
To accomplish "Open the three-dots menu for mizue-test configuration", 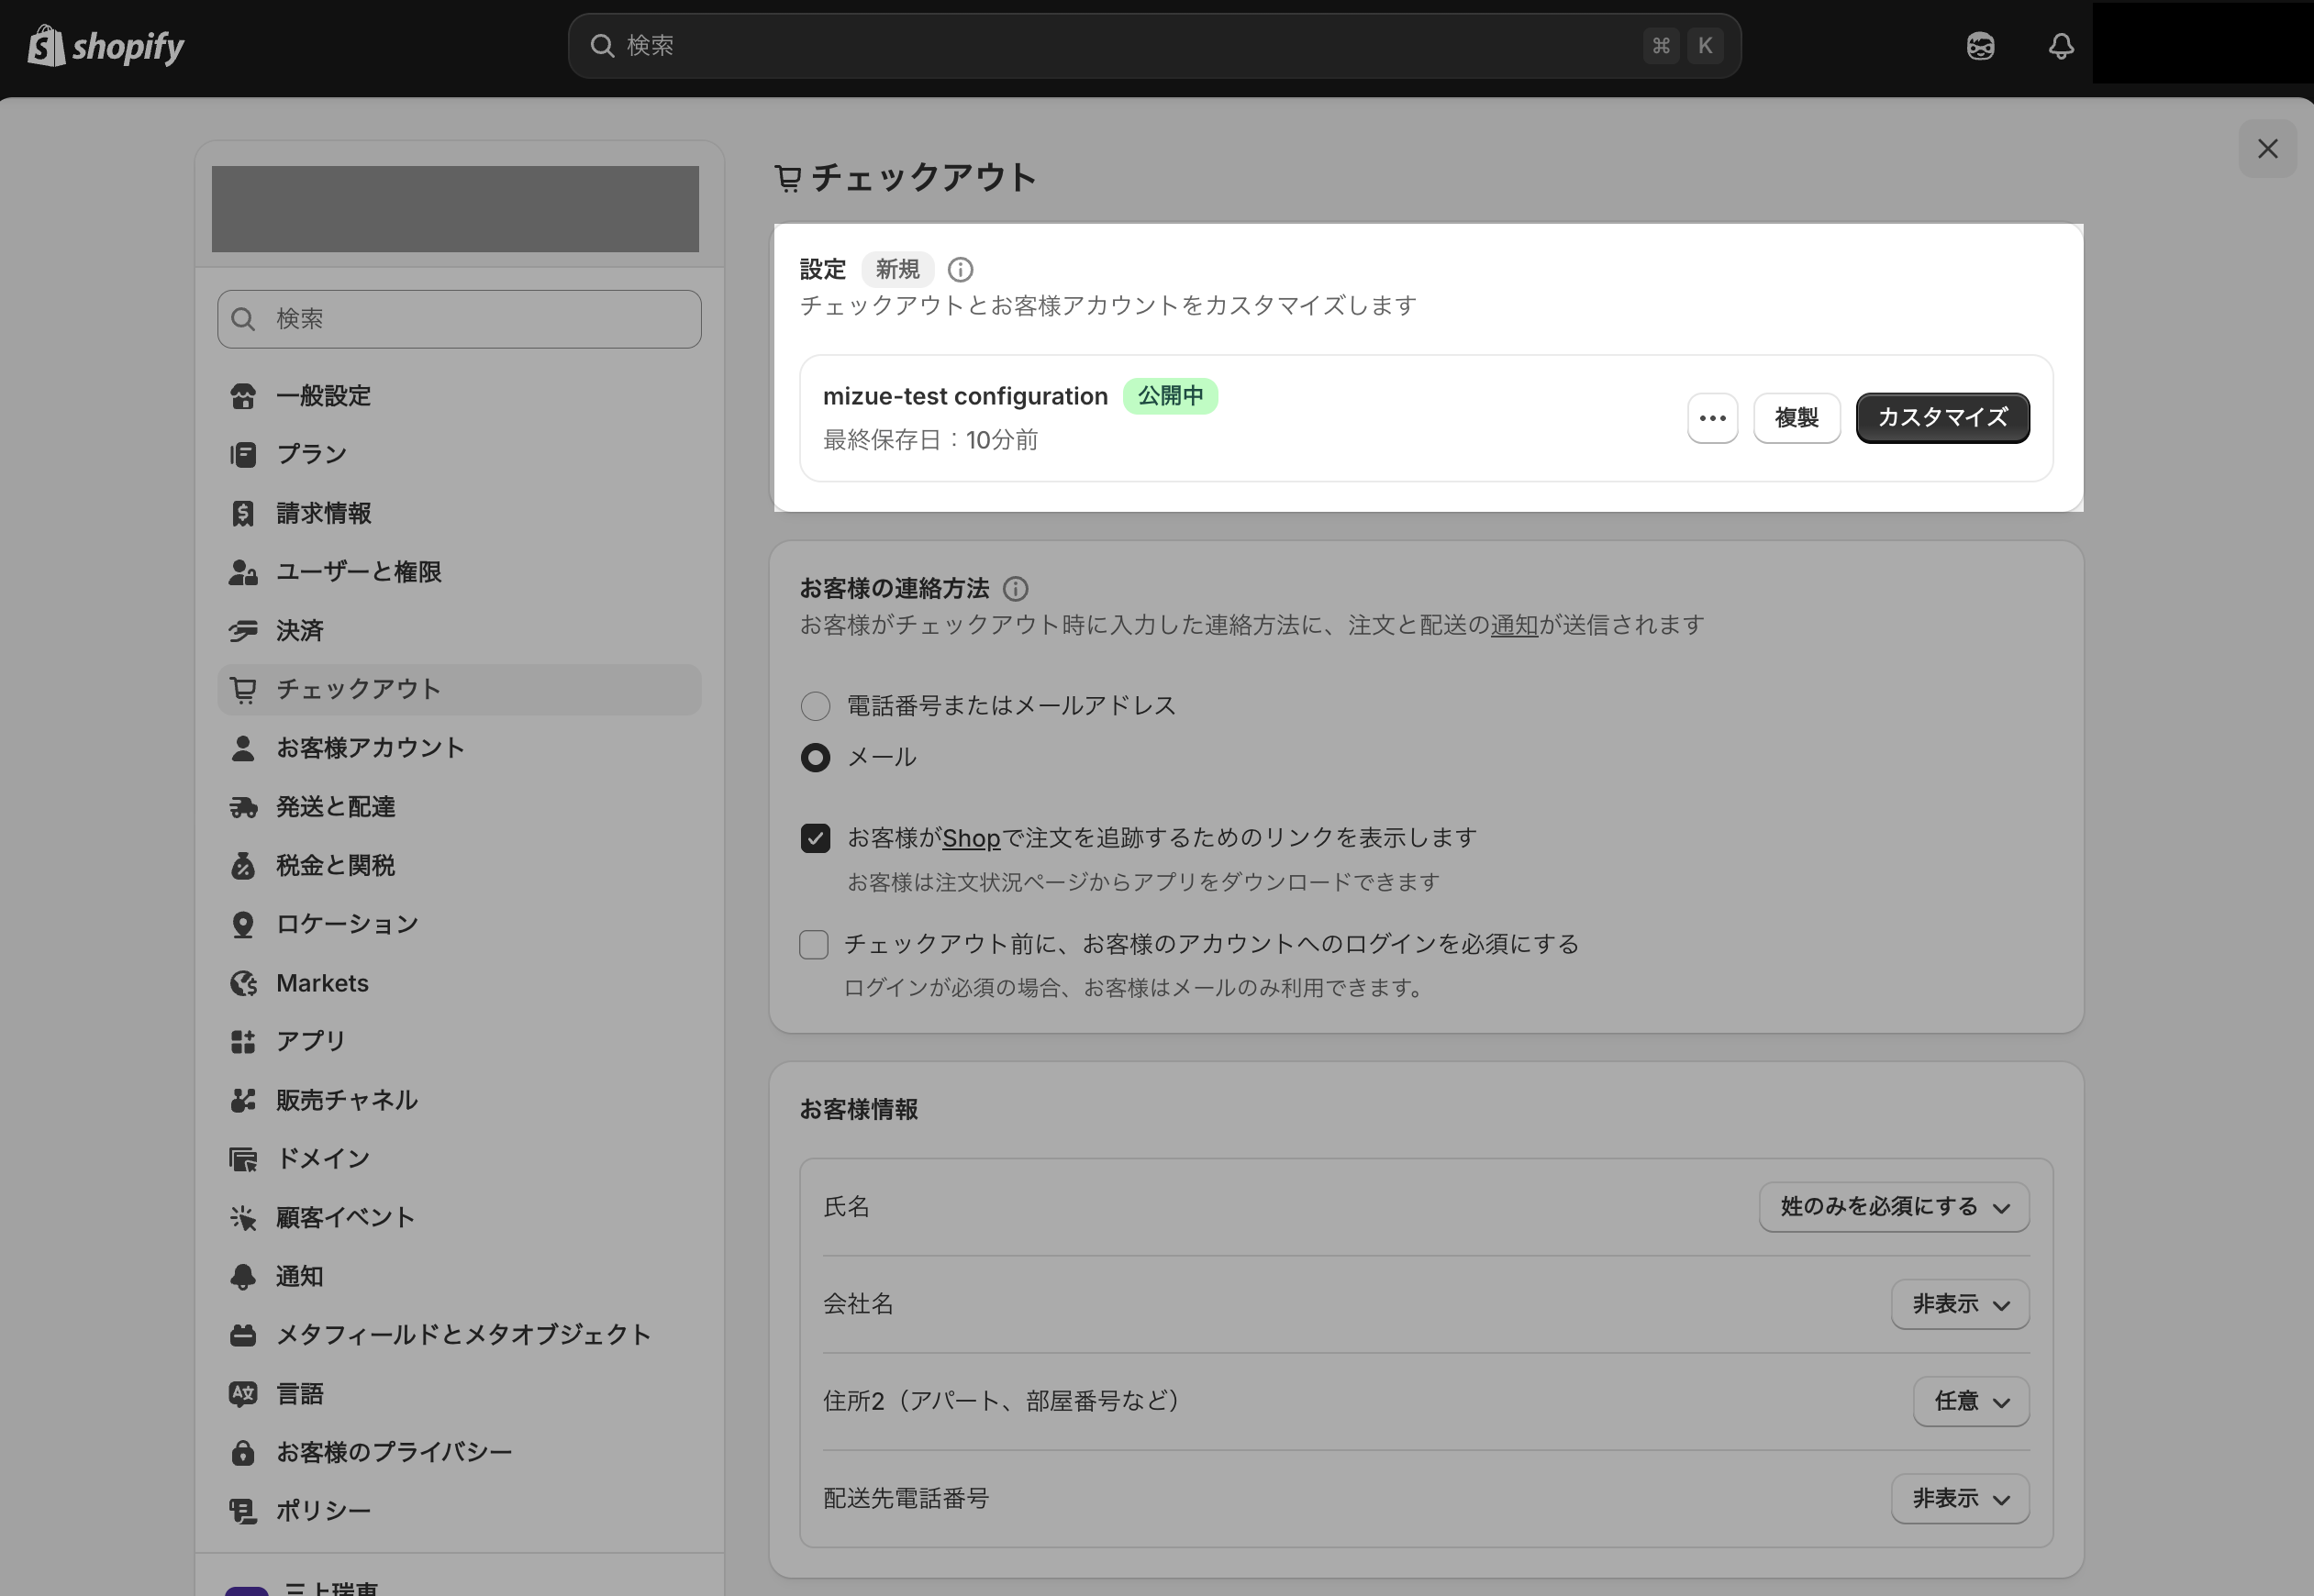I will tap(1712, 418).
